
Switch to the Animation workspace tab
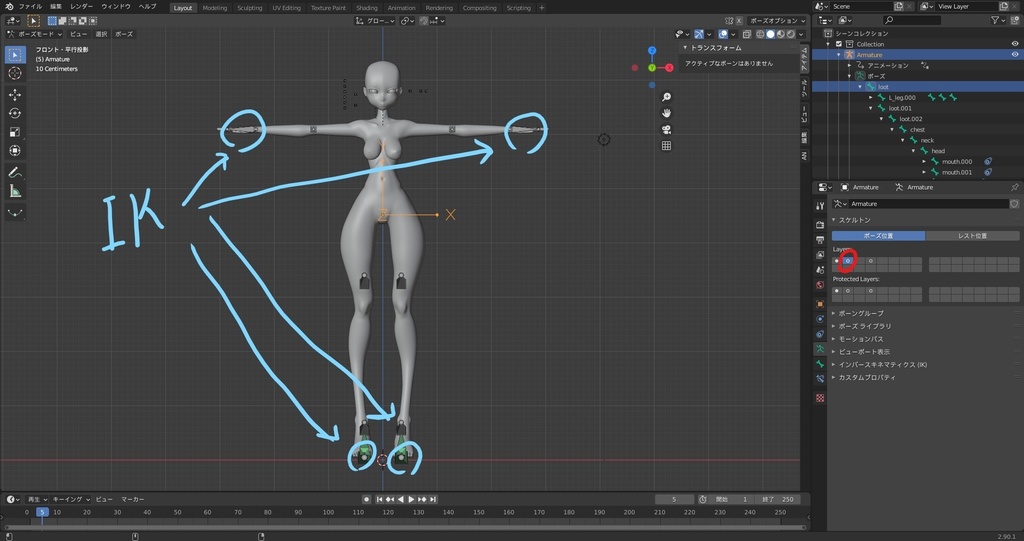402,8
